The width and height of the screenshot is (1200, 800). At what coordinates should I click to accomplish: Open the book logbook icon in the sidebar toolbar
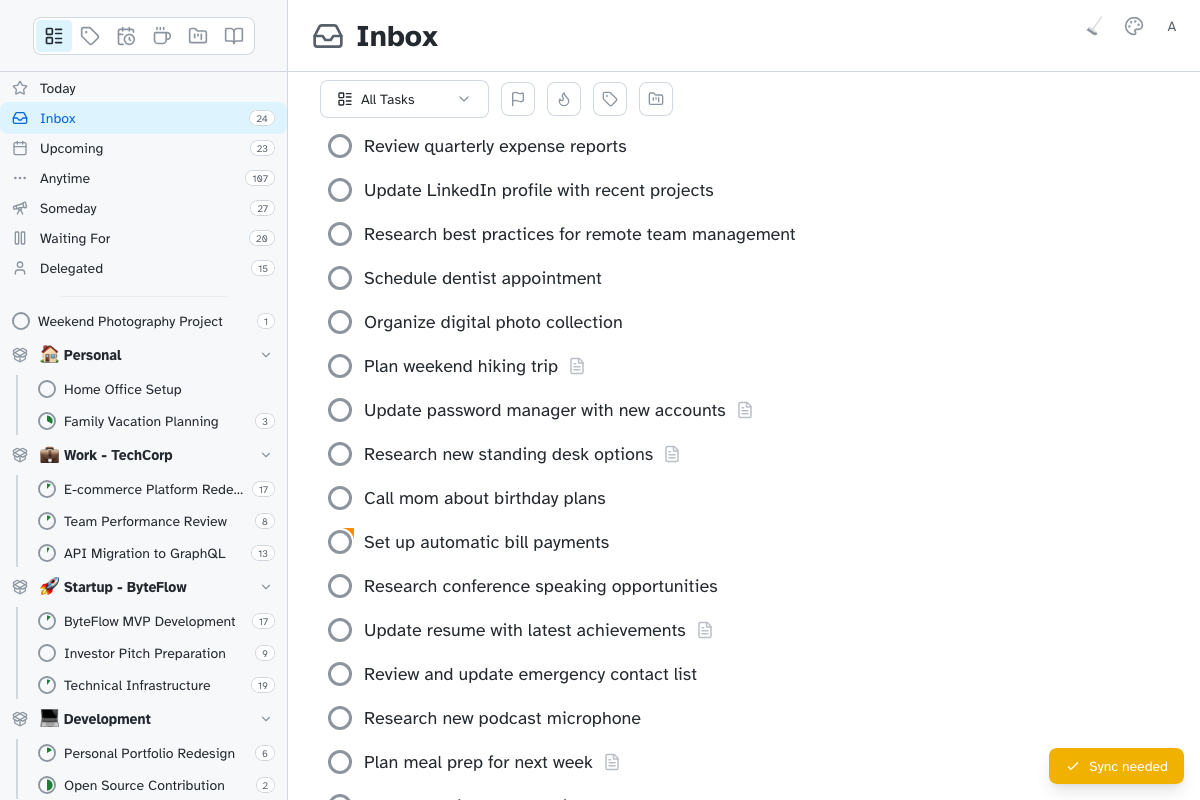pyautogui.click(x=233, y=36)
